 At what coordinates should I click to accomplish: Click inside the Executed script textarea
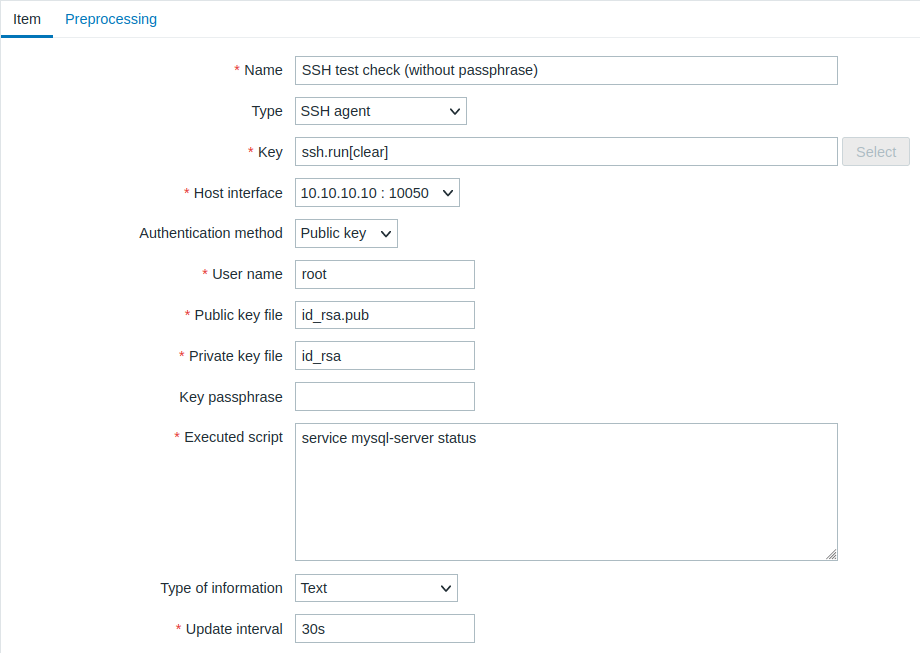pos(566,492)
